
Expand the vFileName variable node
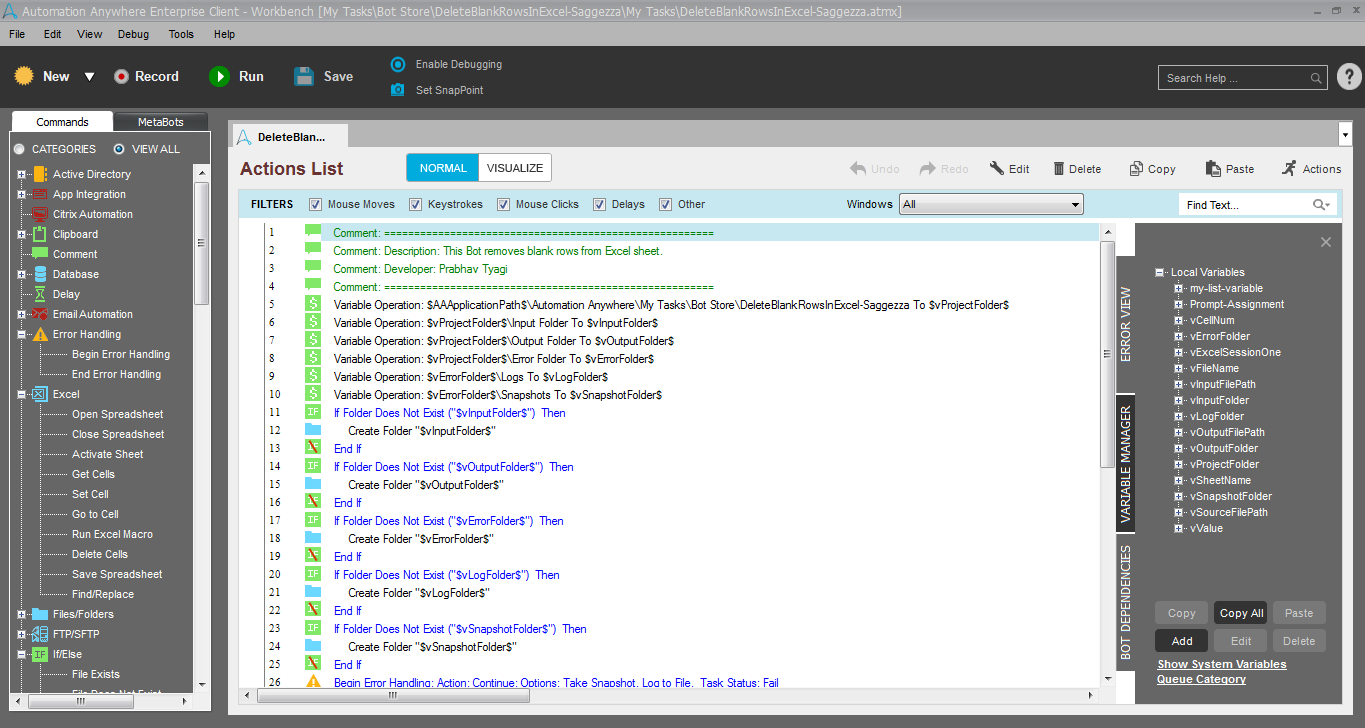(x=1179, y=368)
